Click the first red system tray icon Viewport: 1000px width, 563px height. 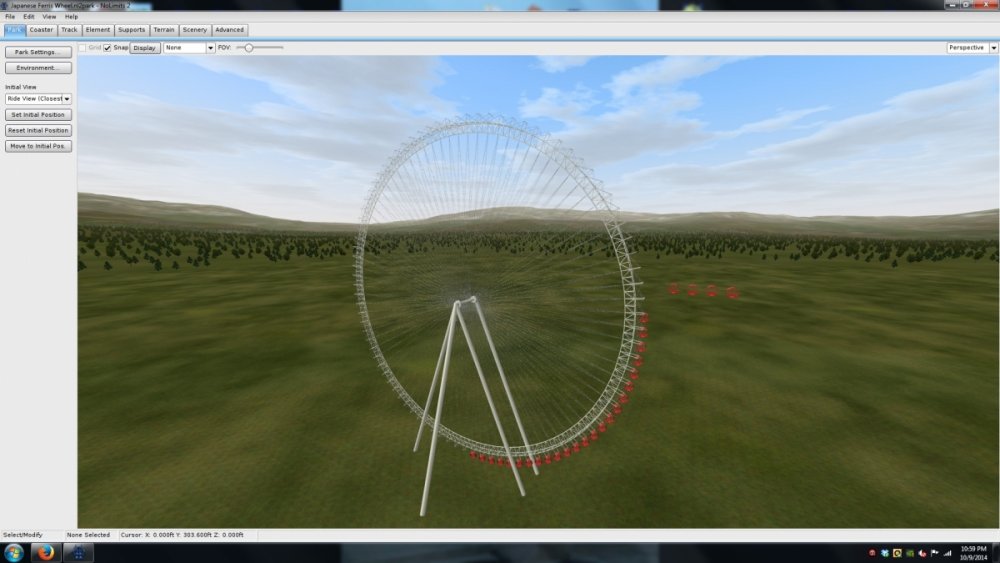(872, 553)
